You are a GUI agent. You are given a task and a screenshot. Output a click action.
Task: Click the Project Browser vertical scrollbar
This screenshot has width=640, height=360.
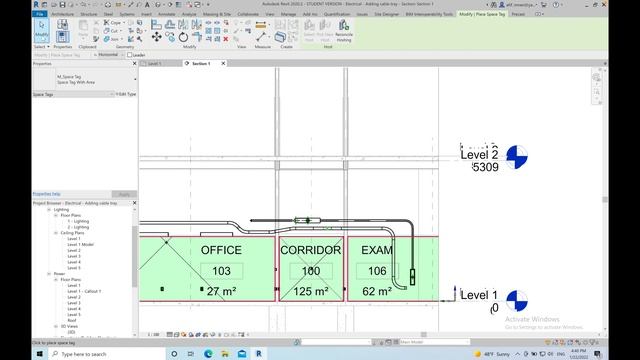click(x=135, y=257)
